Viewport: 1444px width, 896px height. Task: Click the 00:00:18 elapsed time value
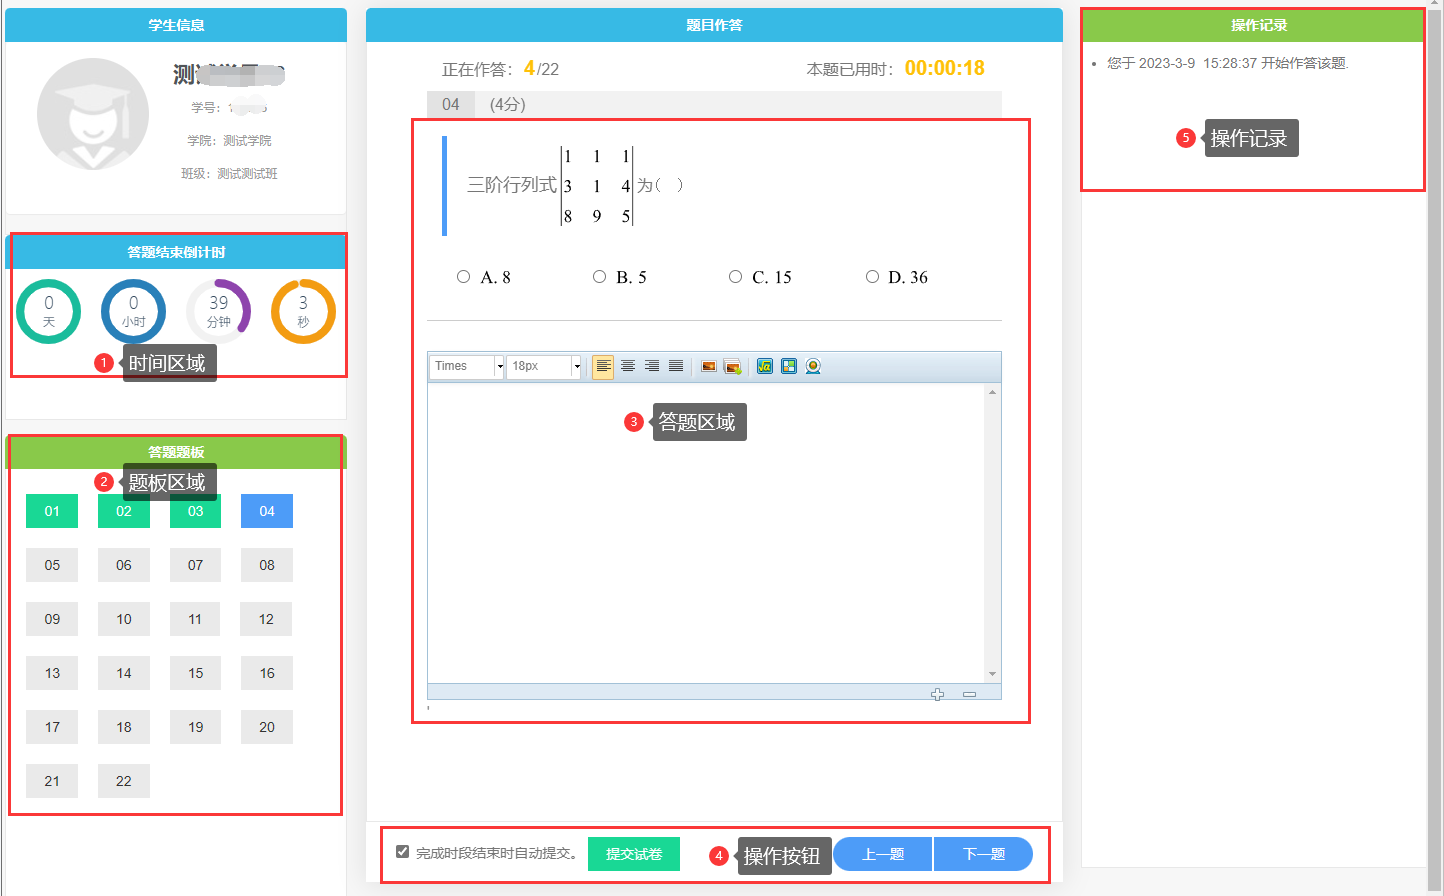[945, 68]
